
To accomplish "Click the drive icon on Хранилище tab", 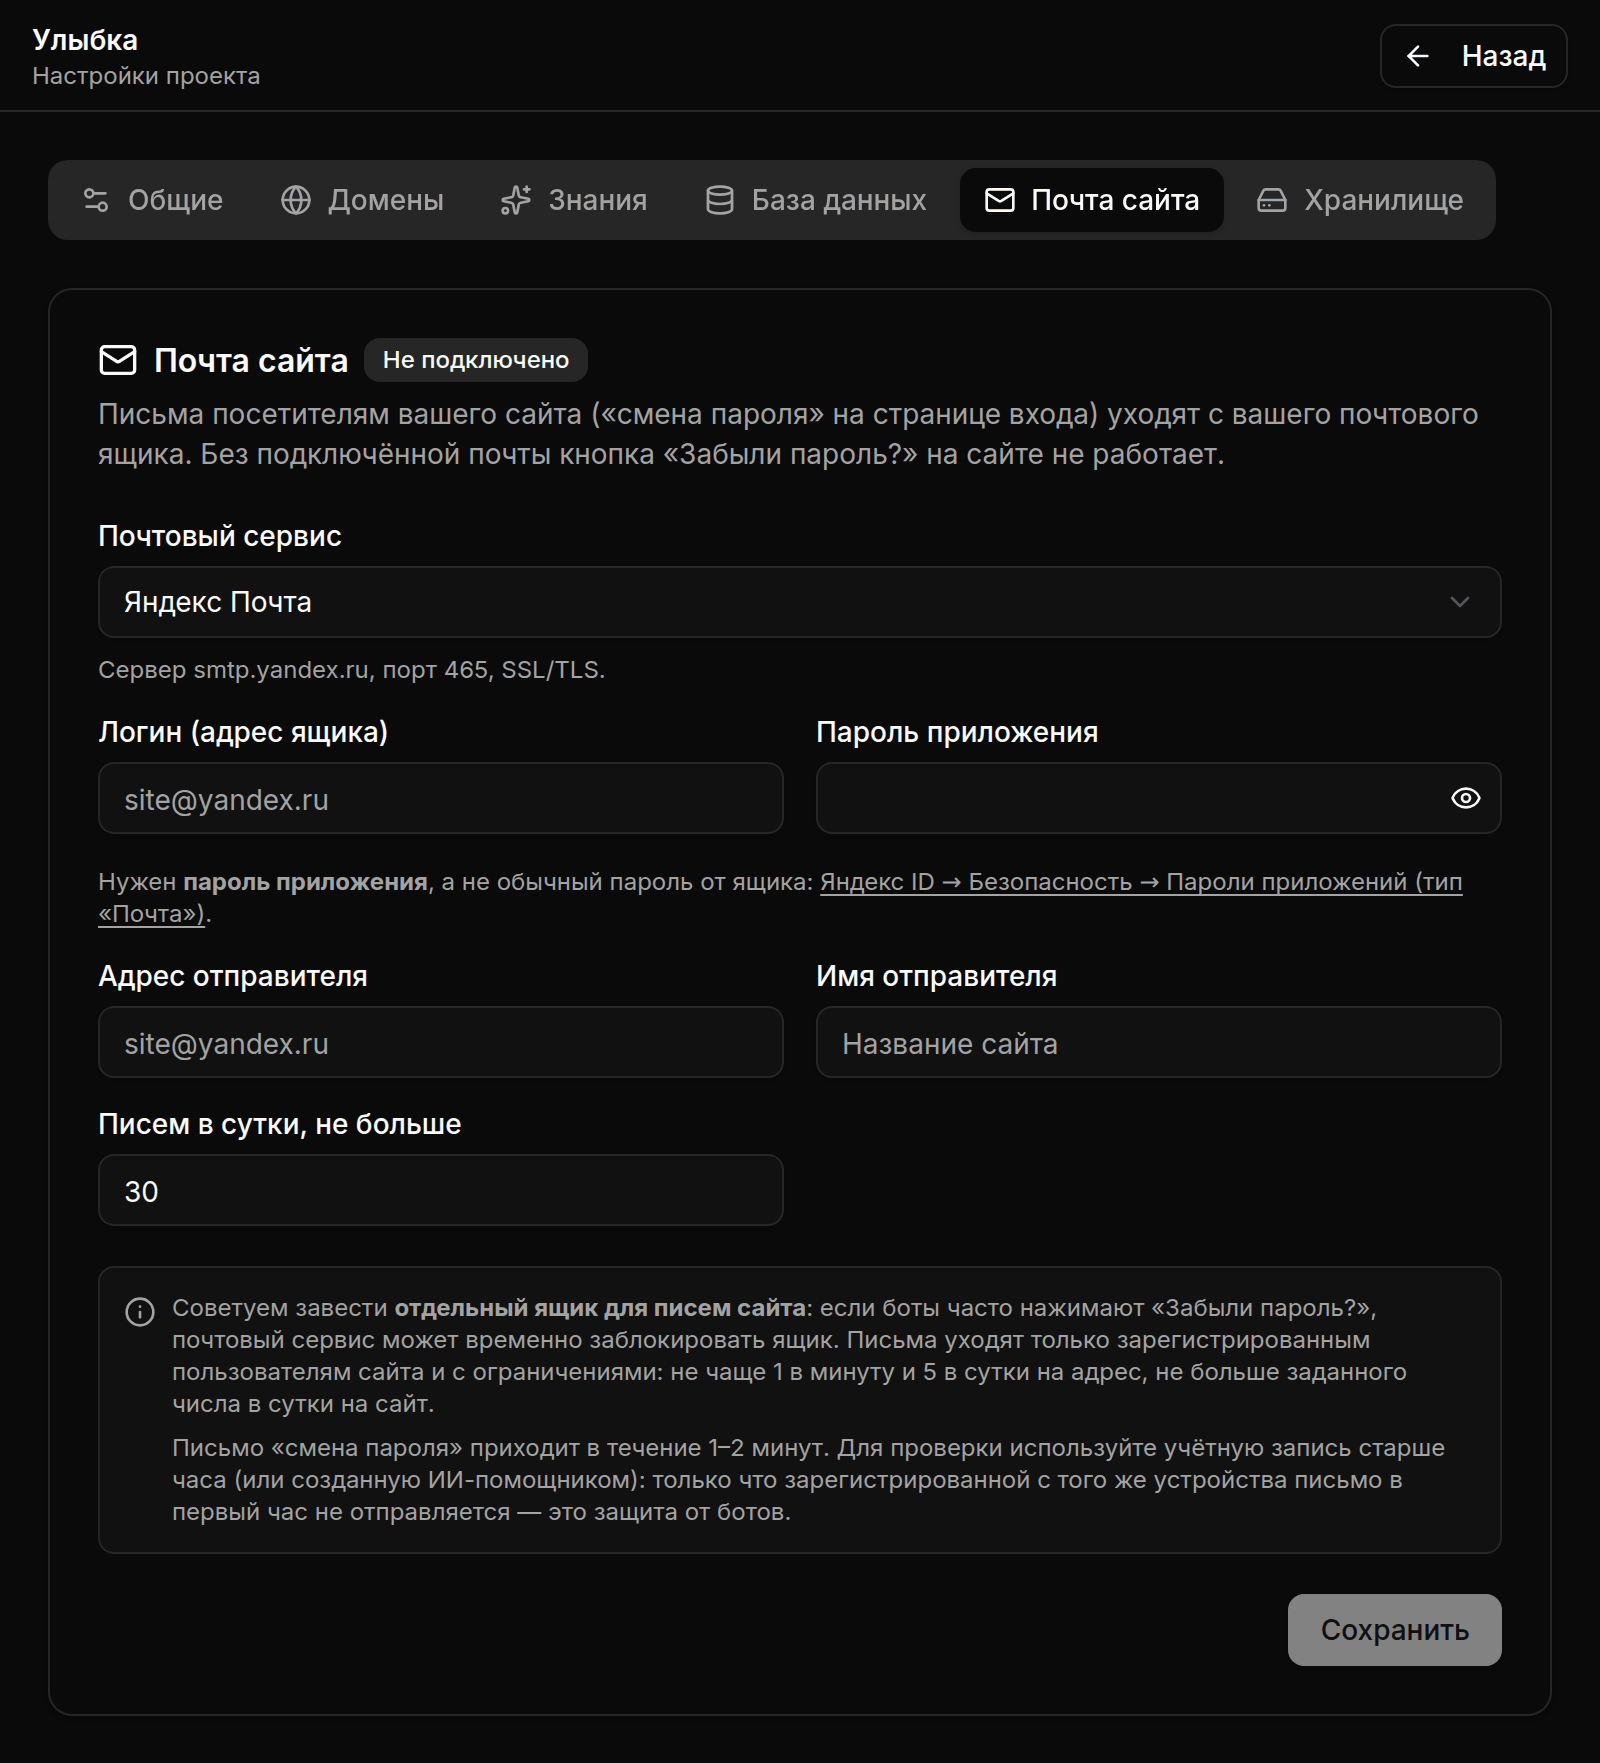I will coord(1272,200).
